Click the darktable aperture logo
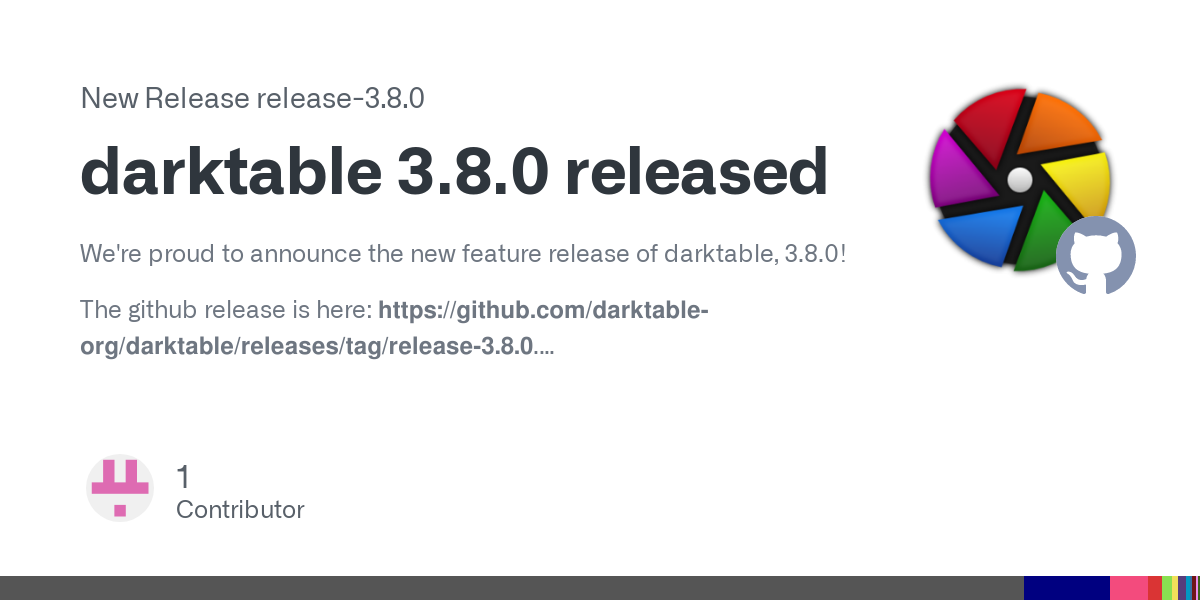This screenshot has height=600, width=1200. 1020,180
